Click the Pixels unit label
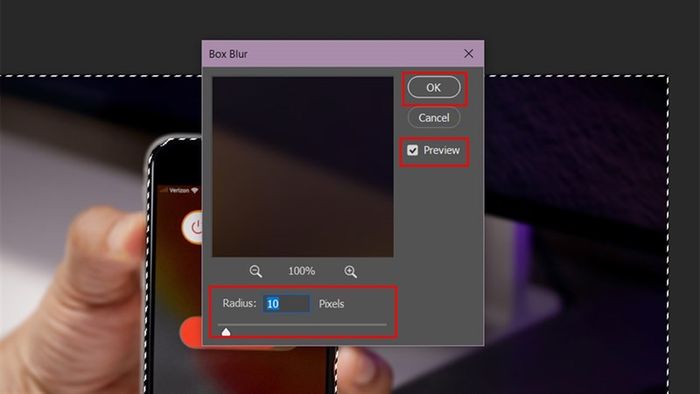Image resolution: width=700 pixels, height=394 pixels. pos(331,304)
